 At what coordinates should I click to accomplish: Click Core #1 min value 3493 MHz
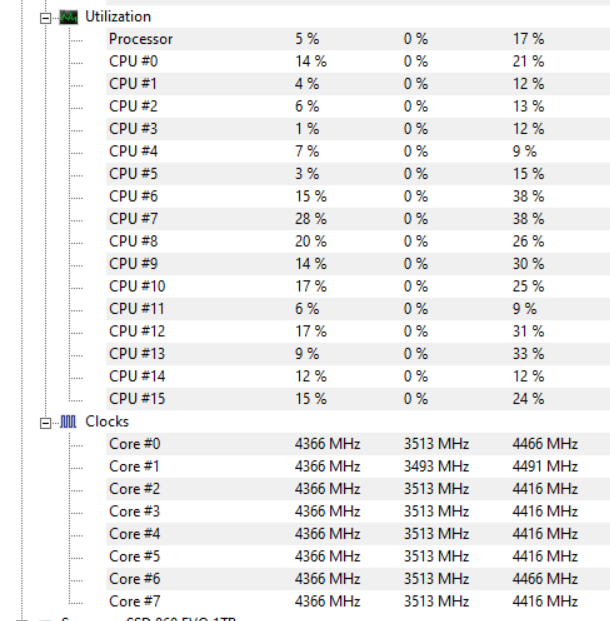pyautogui.click(x=436, y=466)
